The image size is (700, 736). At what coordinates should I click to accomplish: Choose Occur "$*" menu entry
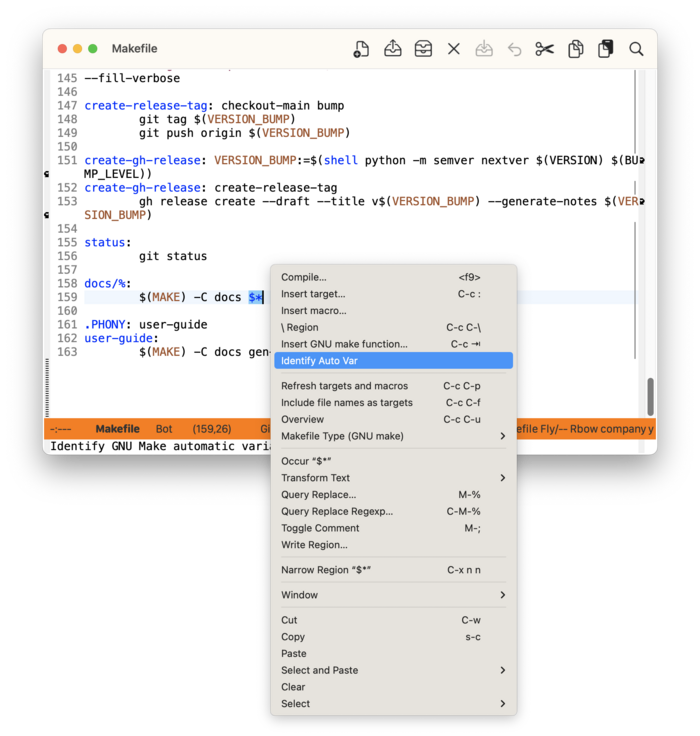[393, 461]
